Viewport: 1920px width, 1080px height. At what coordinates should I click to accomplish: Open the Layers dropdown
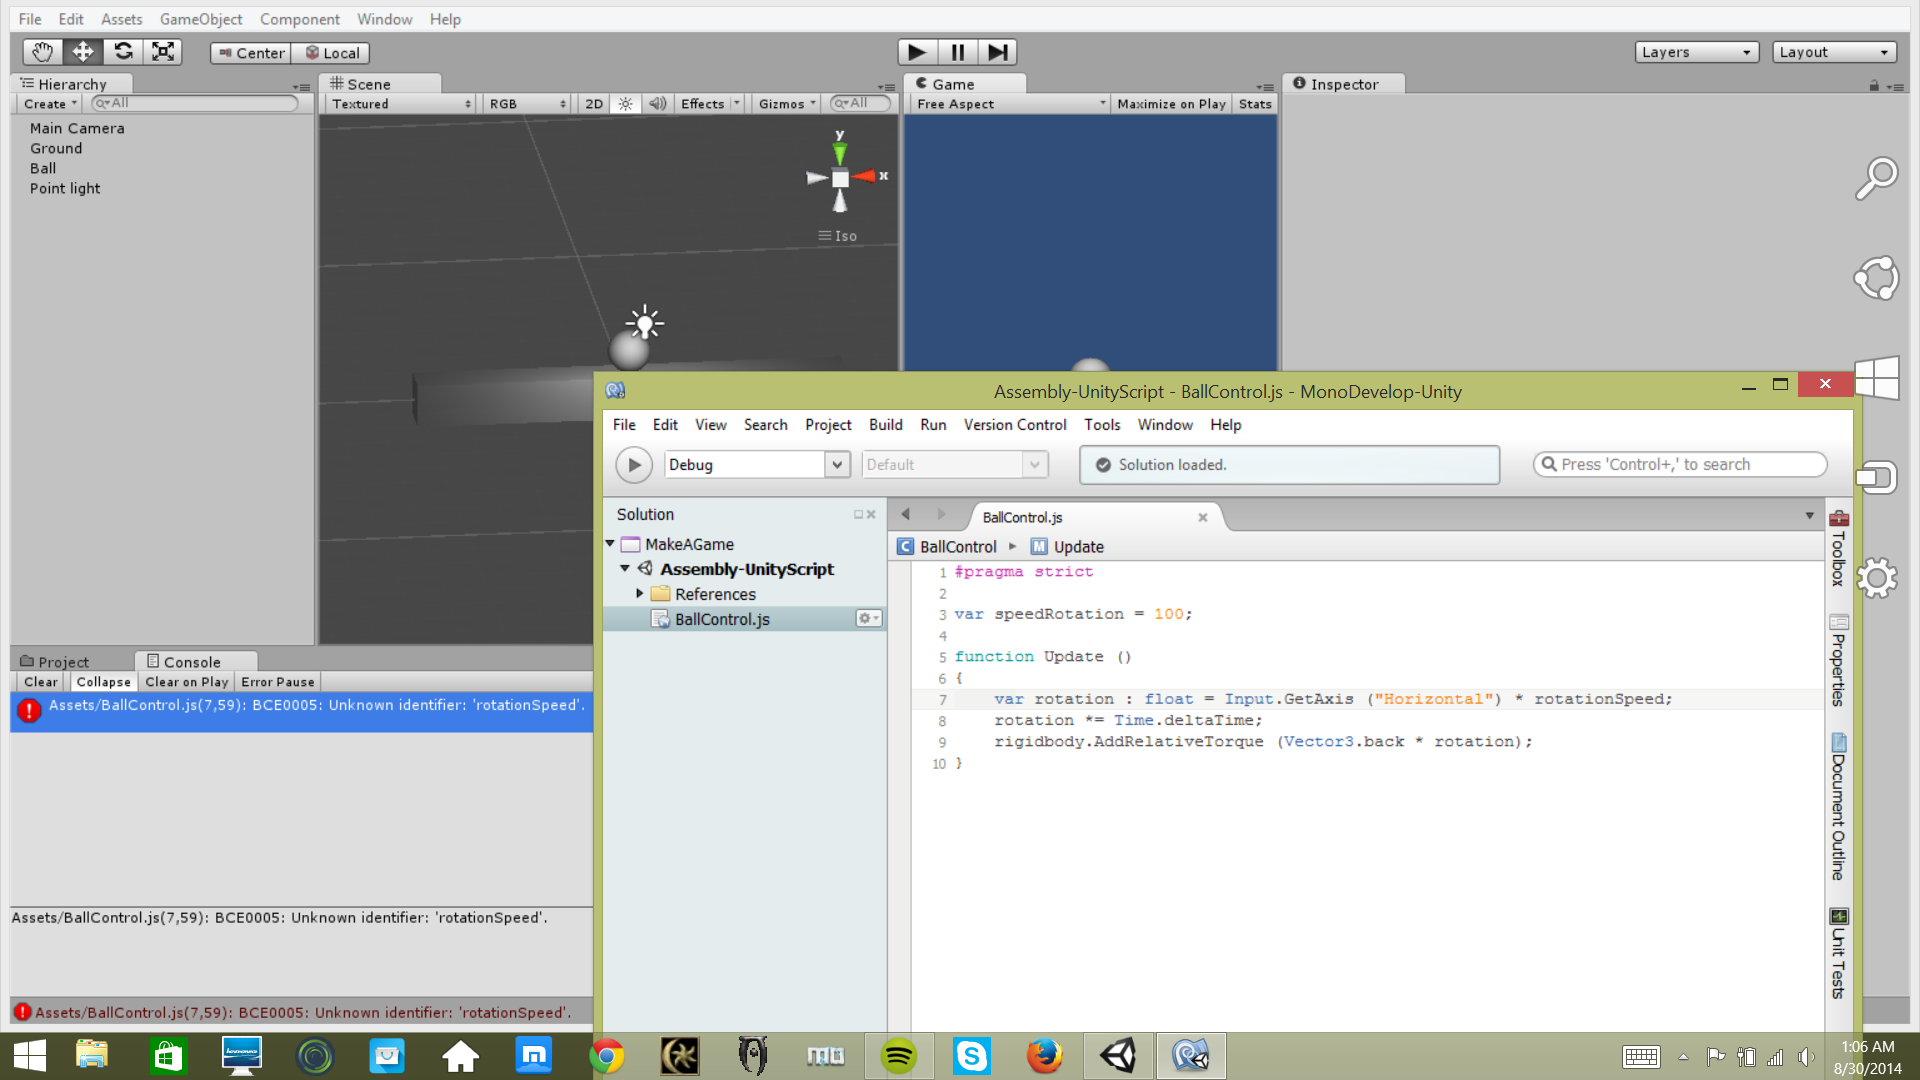click(x=1696, y=51)
